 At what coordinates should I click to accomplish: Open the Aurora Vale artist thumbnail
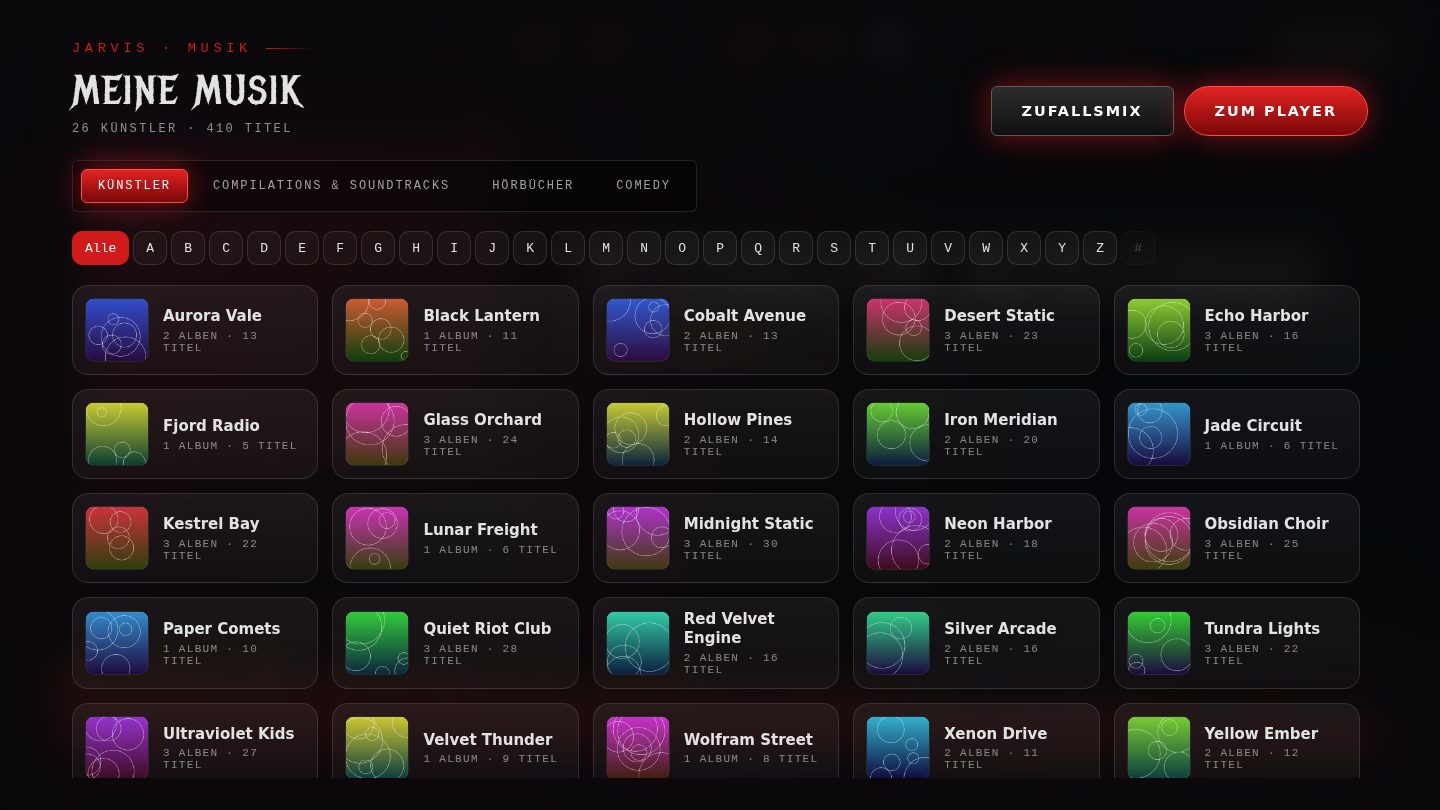117,330
